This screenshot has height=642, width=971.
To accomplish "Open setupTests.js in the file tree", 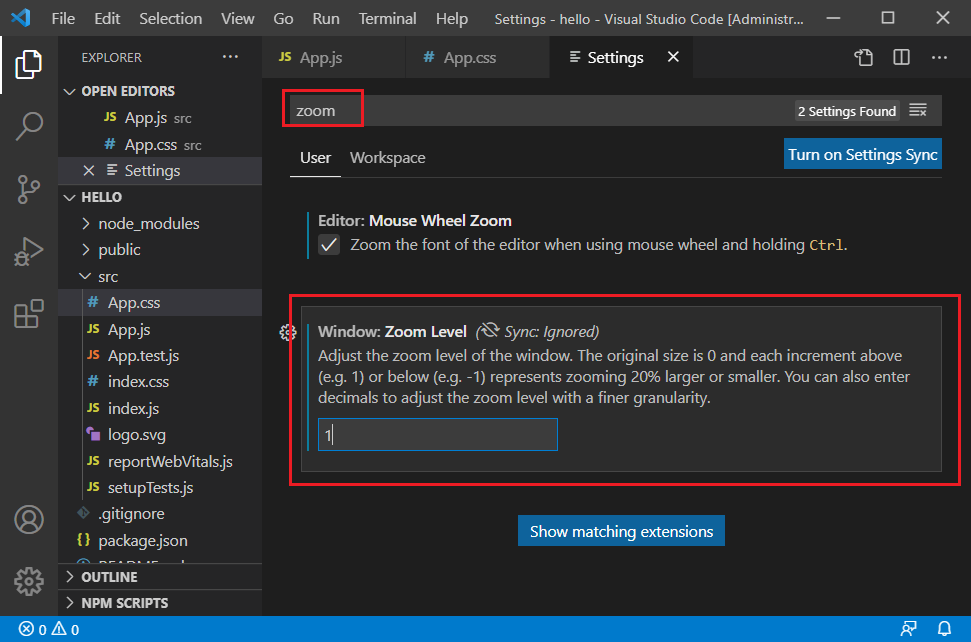I will 160,488.
